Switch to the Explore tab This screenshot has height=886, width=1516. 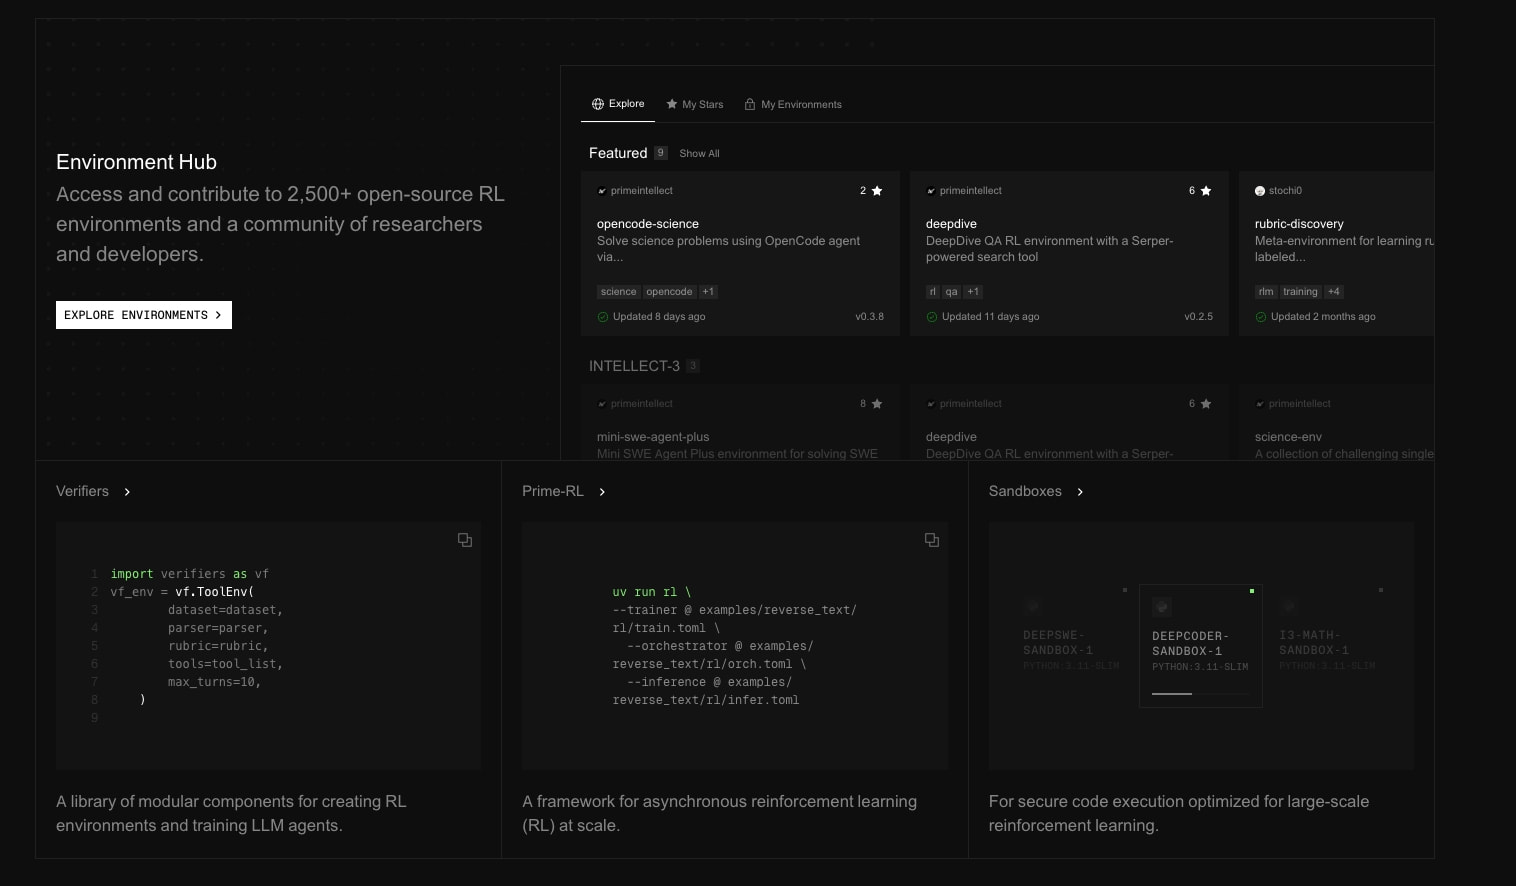(x=618, y=104)
